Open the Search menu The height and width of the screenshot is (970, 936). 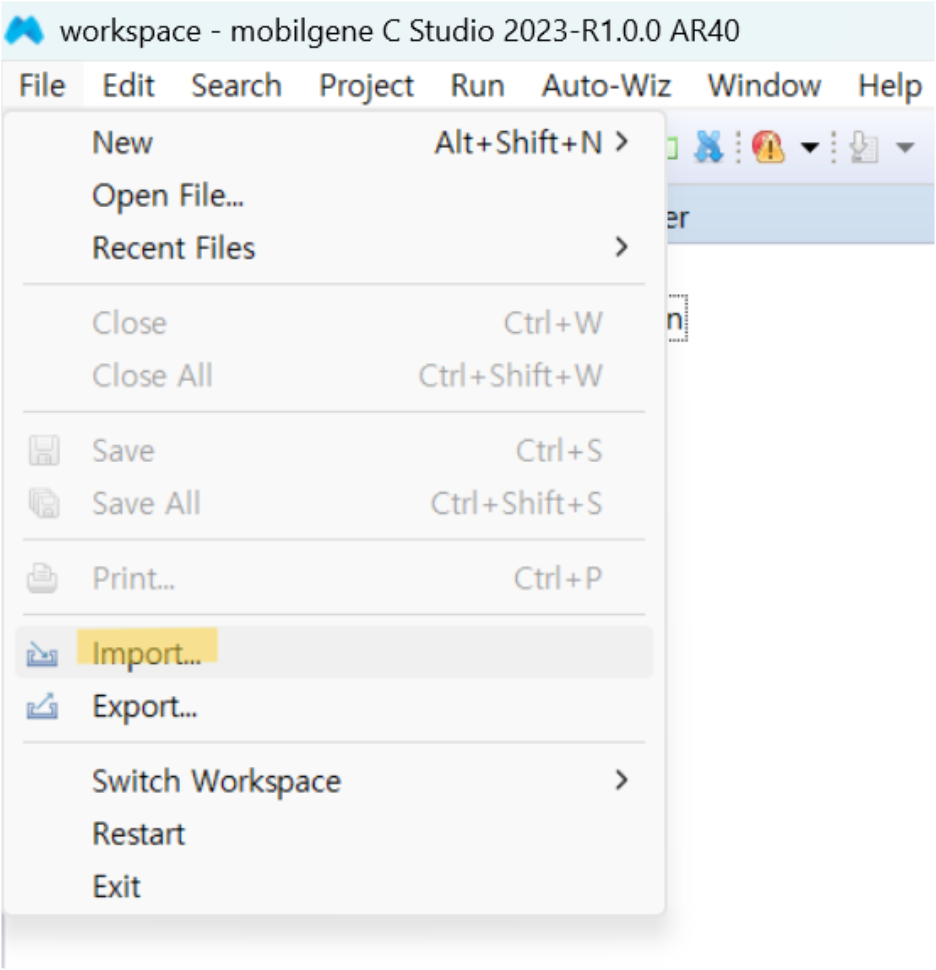point(236,85)
